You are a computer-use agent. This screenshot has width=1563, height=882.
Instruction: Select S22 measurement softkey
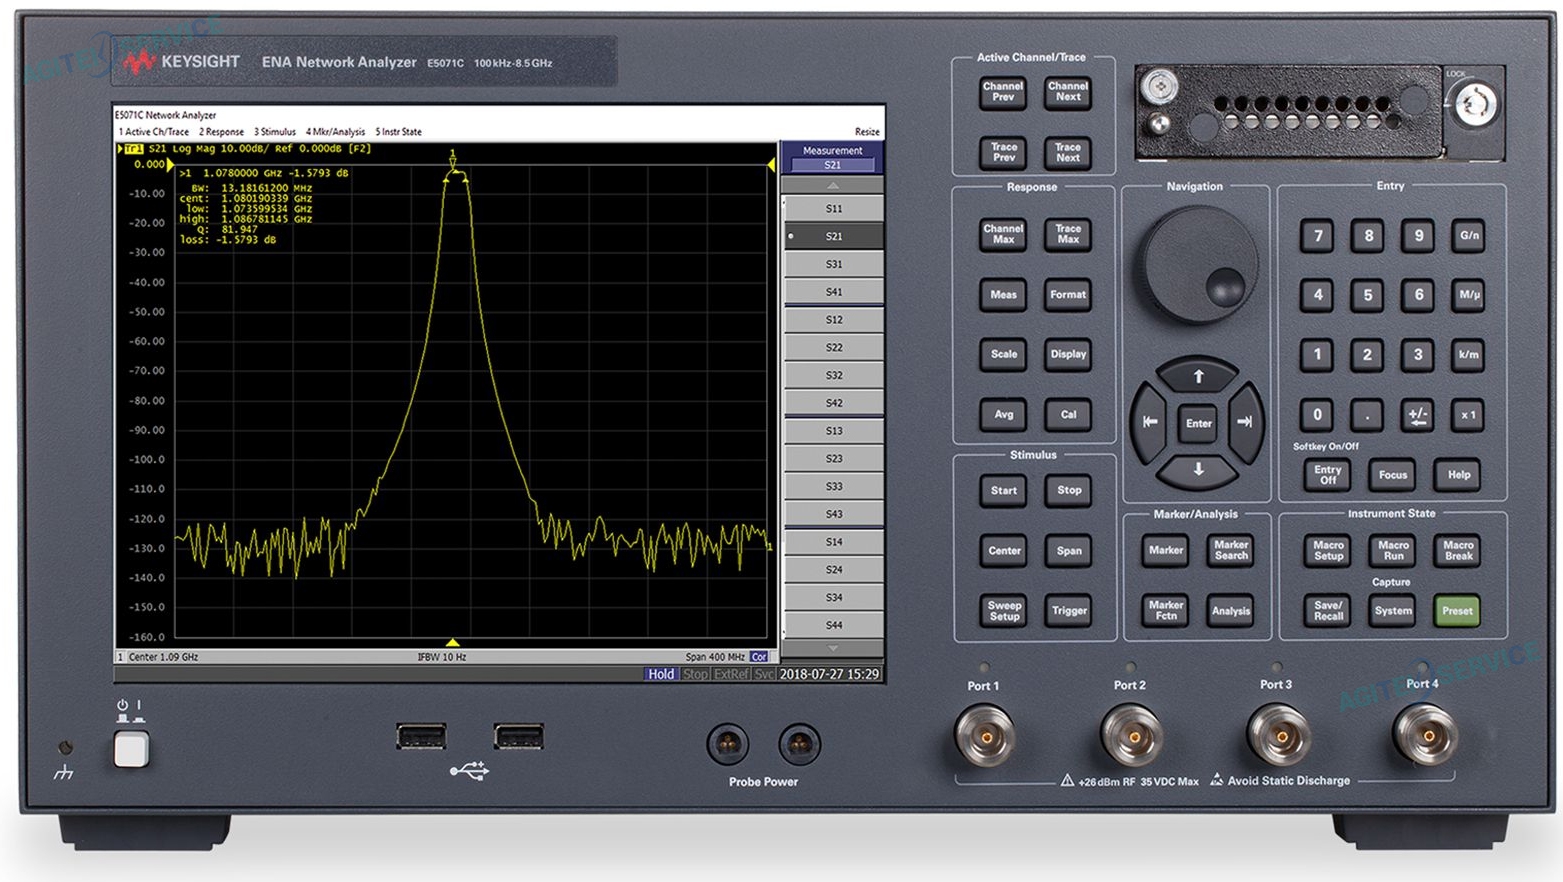[x=834, y=348]
